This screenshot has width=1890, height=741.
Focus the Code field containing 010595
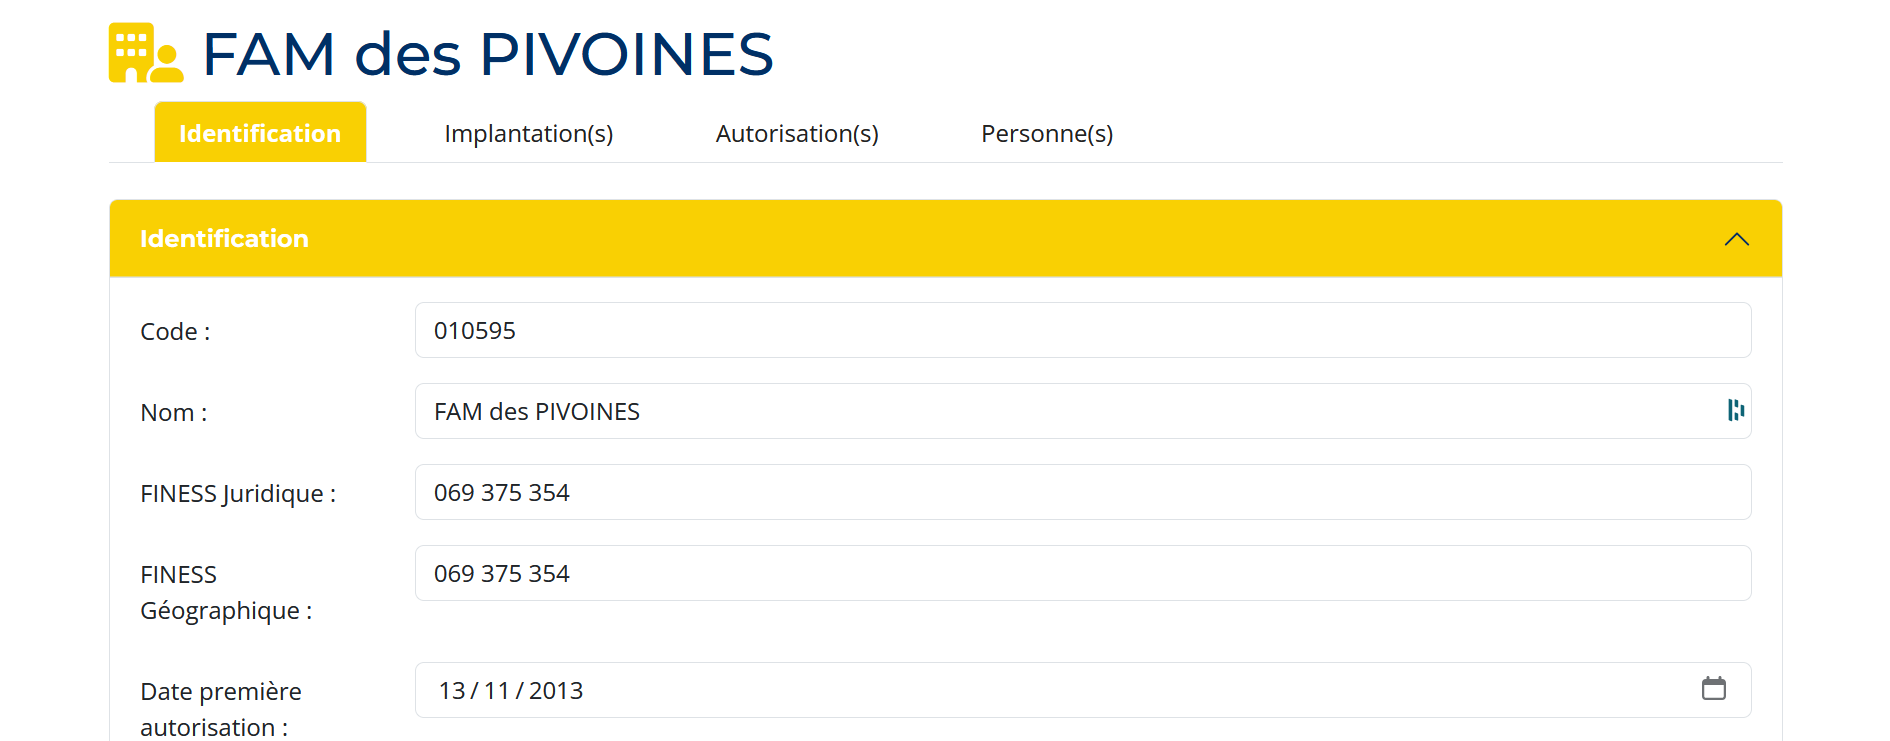1082,331
